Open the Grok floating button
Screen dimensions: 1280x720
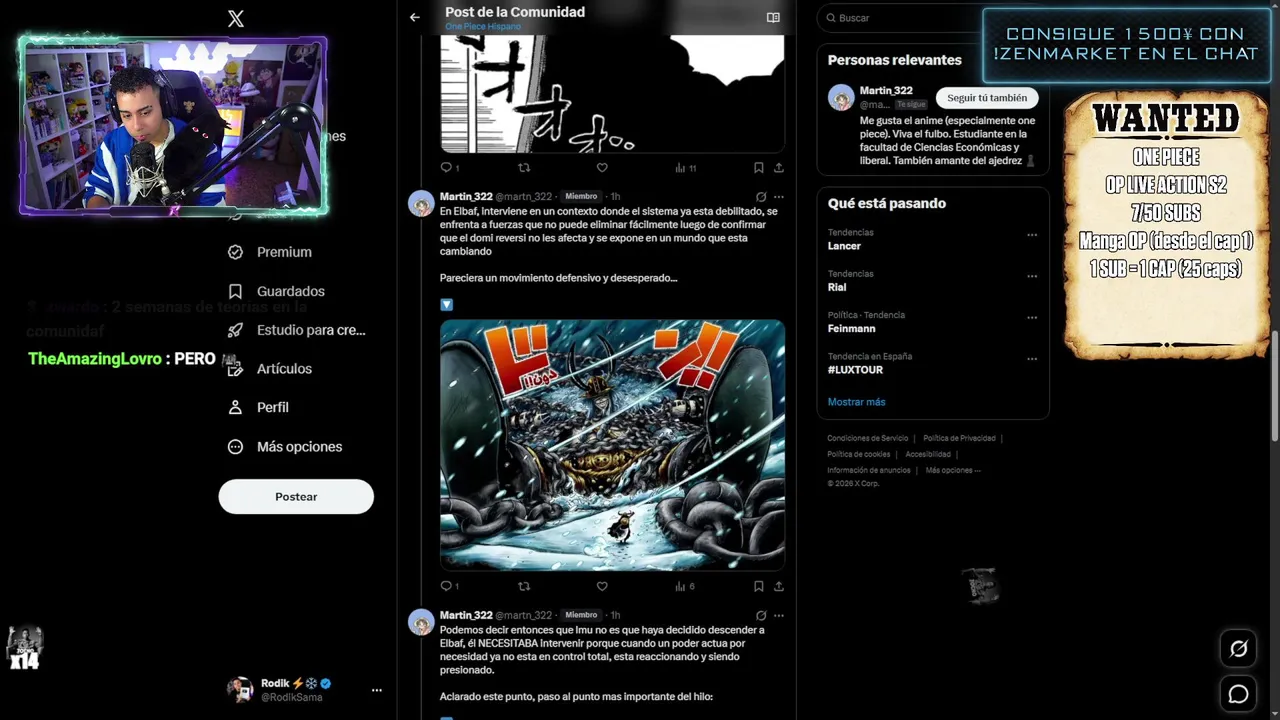[x=1238, y=649]
